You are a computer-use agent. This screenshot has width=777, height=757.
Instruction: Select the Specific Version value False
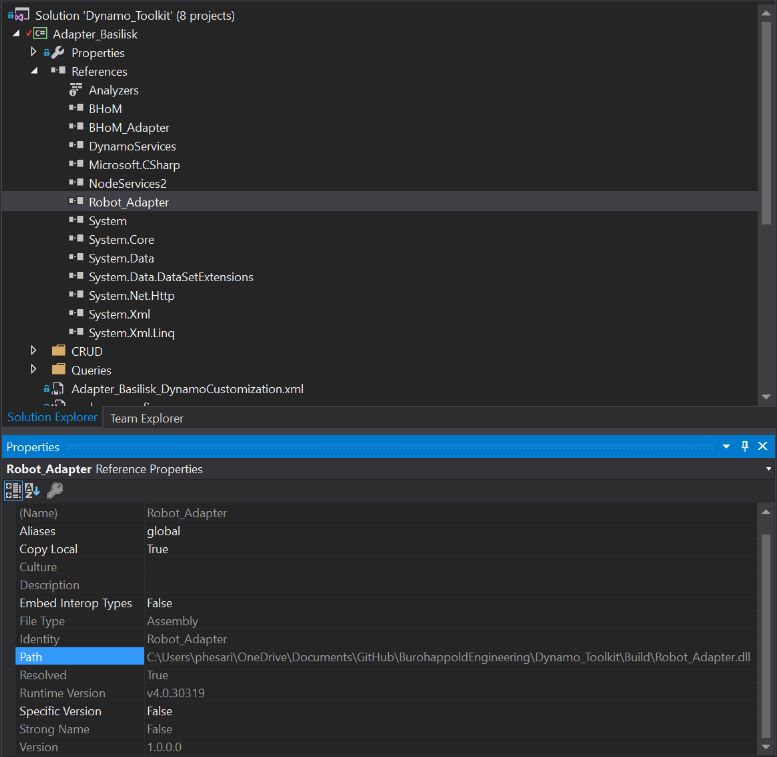[x=159, y=711]
